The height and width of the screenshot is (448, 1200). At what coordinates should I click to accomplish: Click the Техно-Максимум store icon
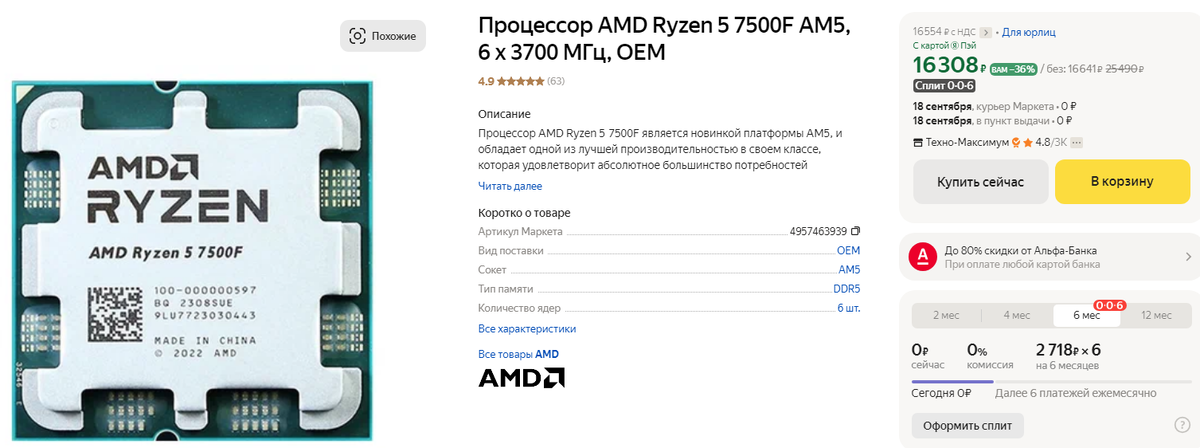(918, 142)
